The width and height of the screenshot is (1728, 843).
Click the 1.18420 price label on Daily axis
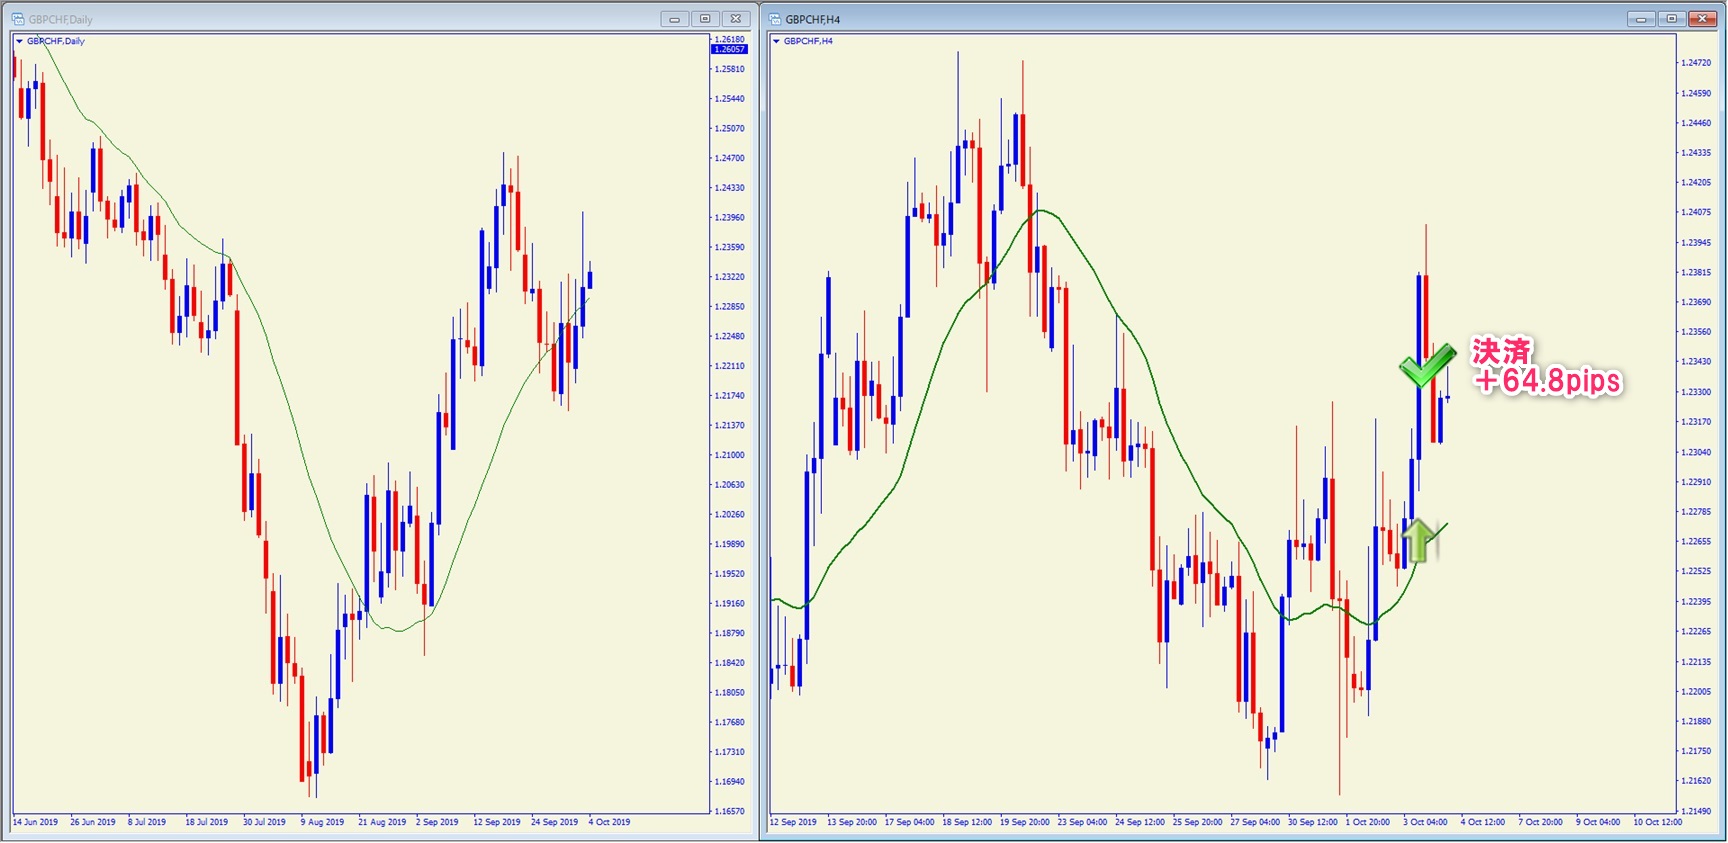coord(730,663)
